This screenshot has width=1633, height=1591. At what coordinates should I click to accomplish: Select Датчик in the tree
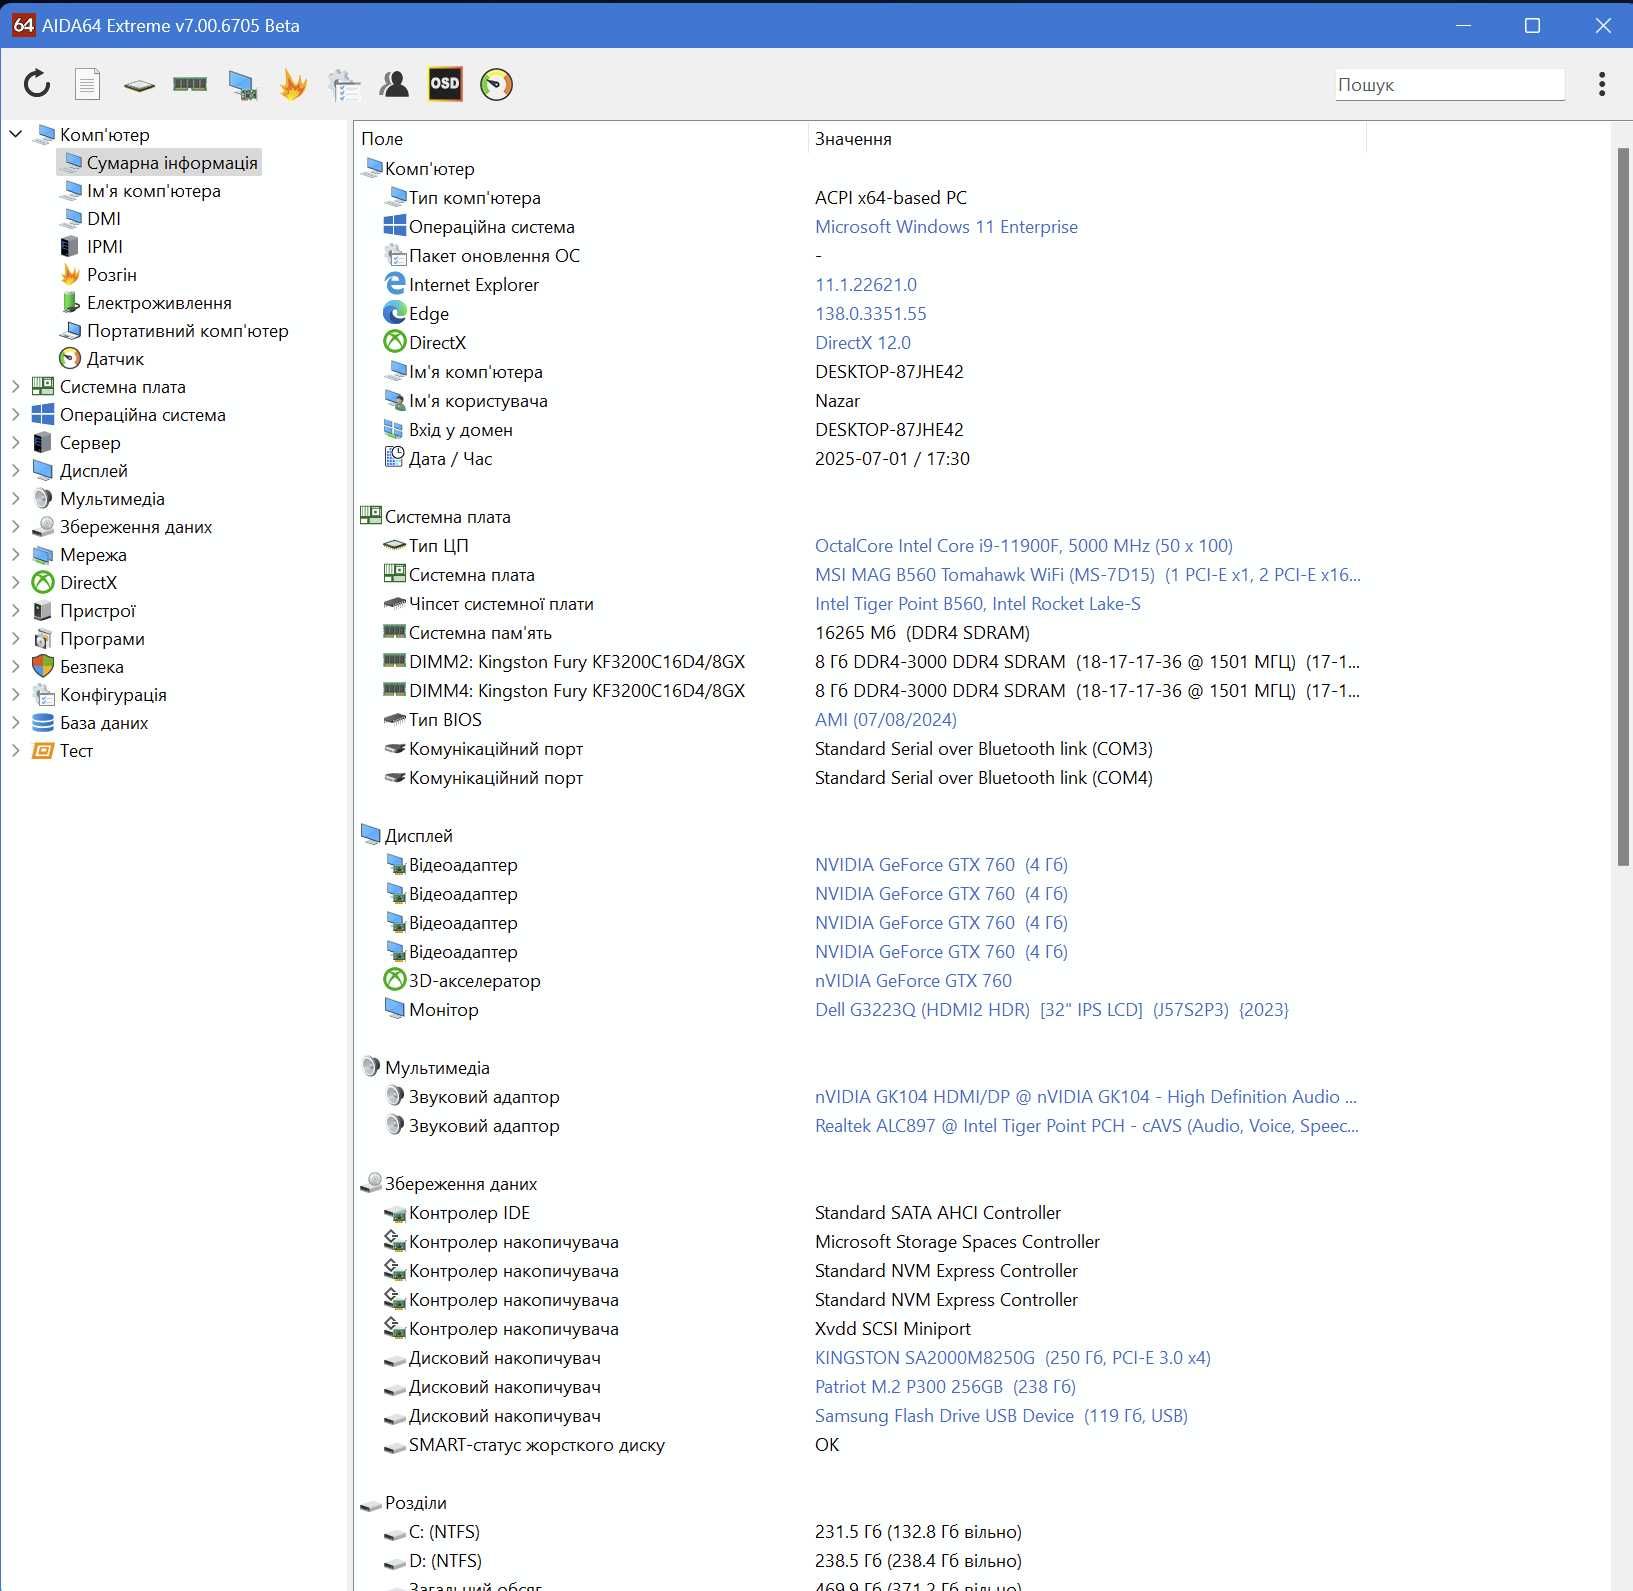115,359
